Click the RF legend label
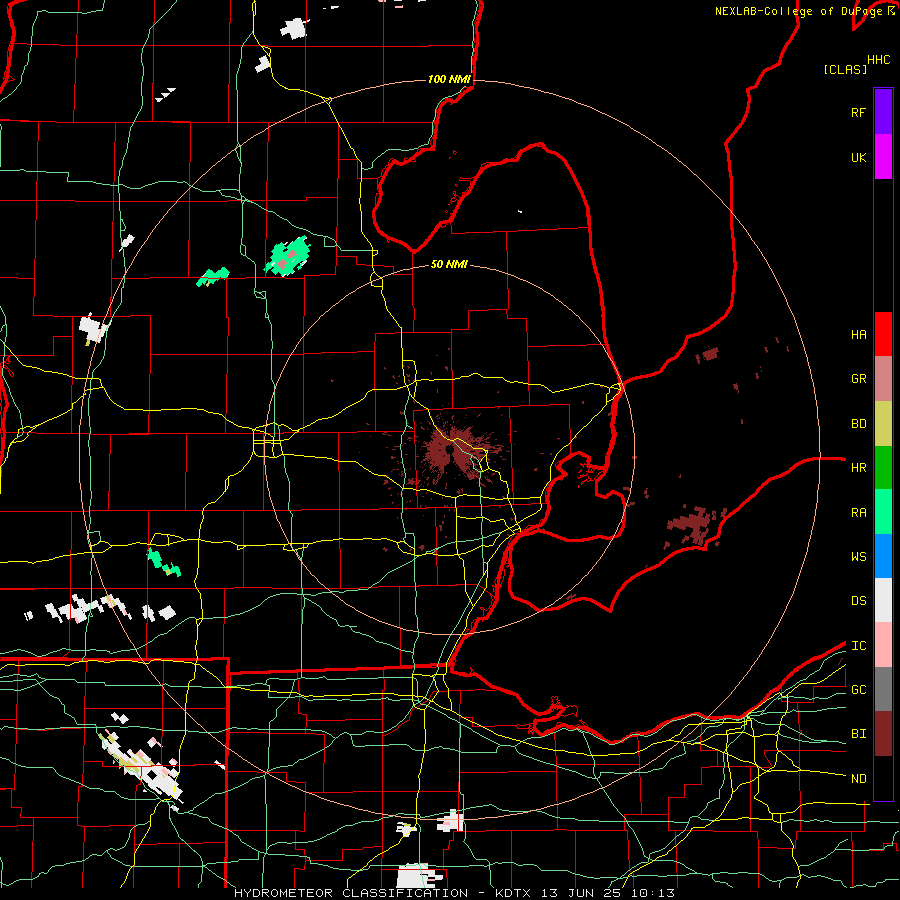900x900 pixels. pyautogui.click(x=858, y=112)
